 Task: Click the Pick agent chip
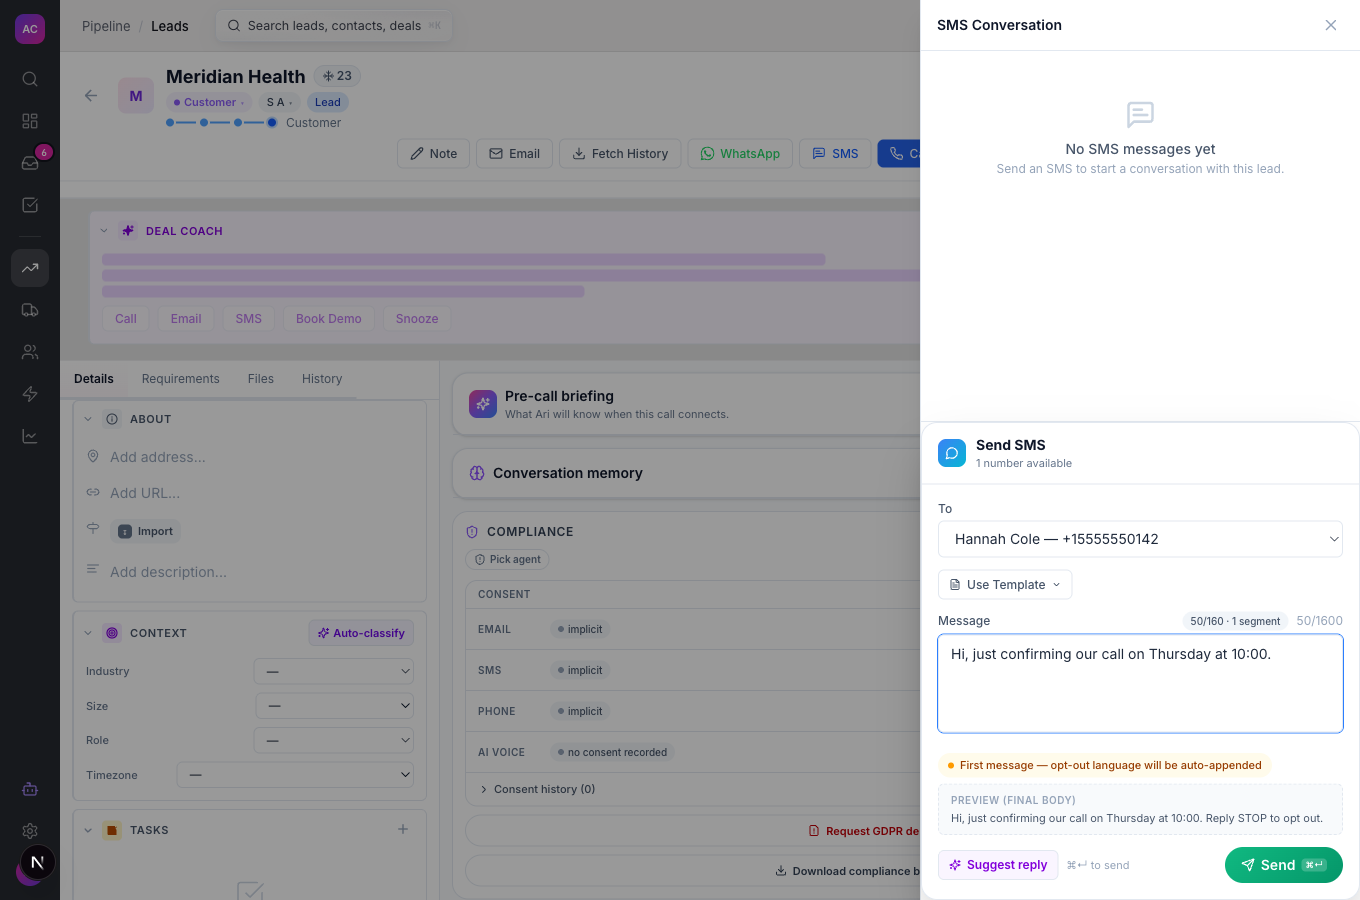(508, 560)
